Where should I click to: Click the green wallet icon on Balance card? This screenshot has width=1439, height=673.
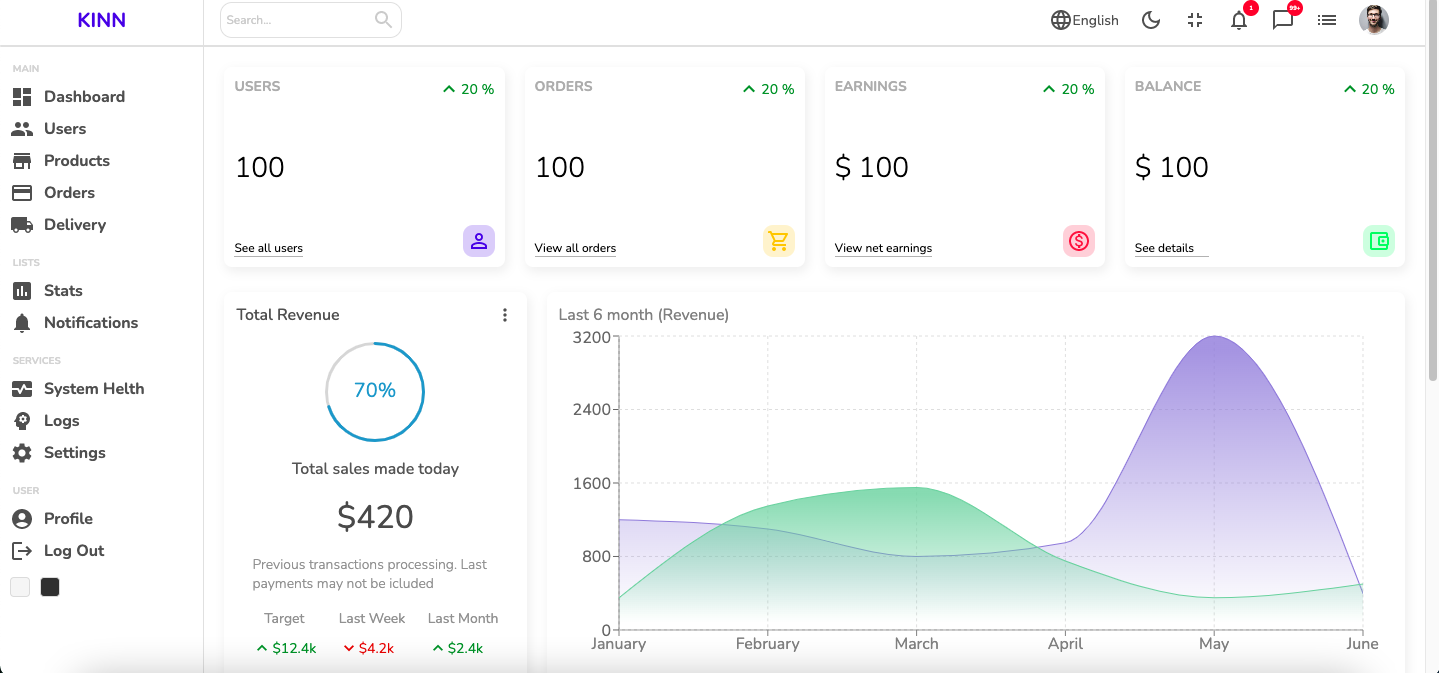(1379, 241)
